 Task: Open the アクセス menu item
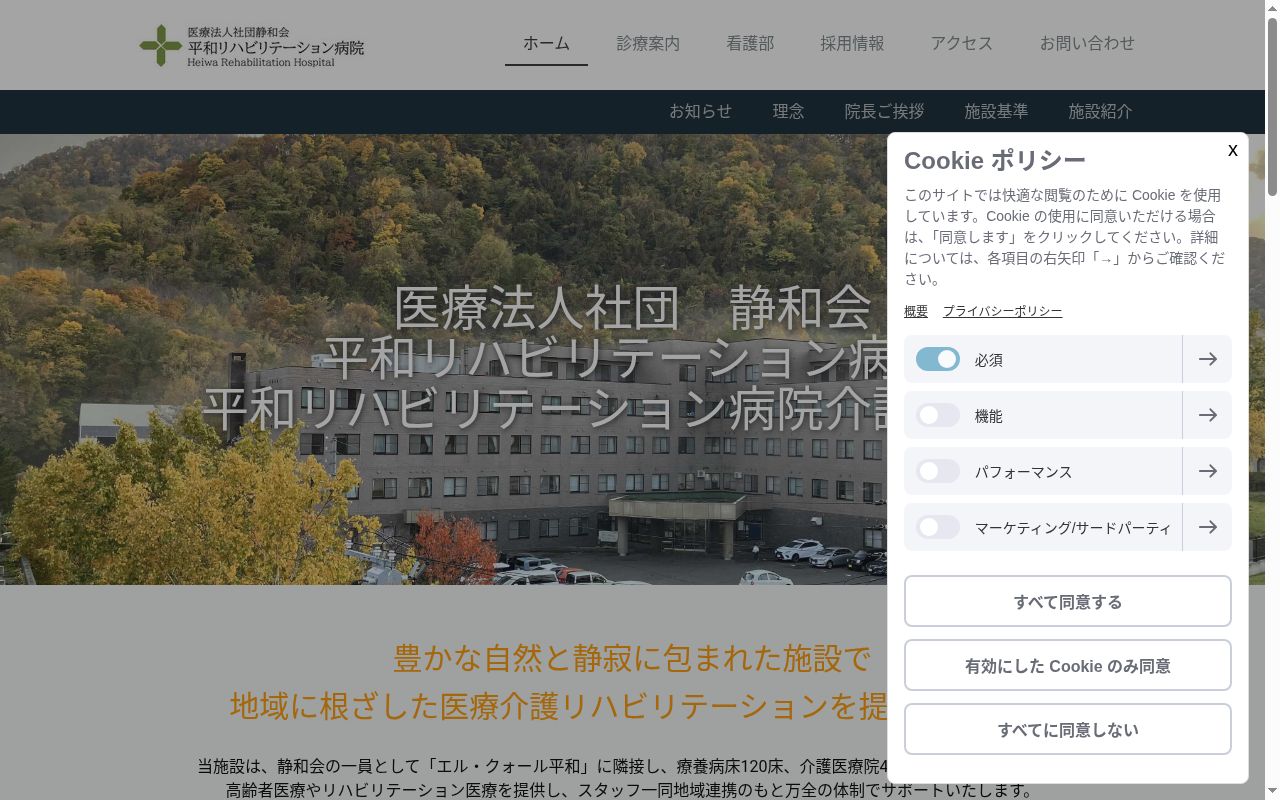coord(962,44)
